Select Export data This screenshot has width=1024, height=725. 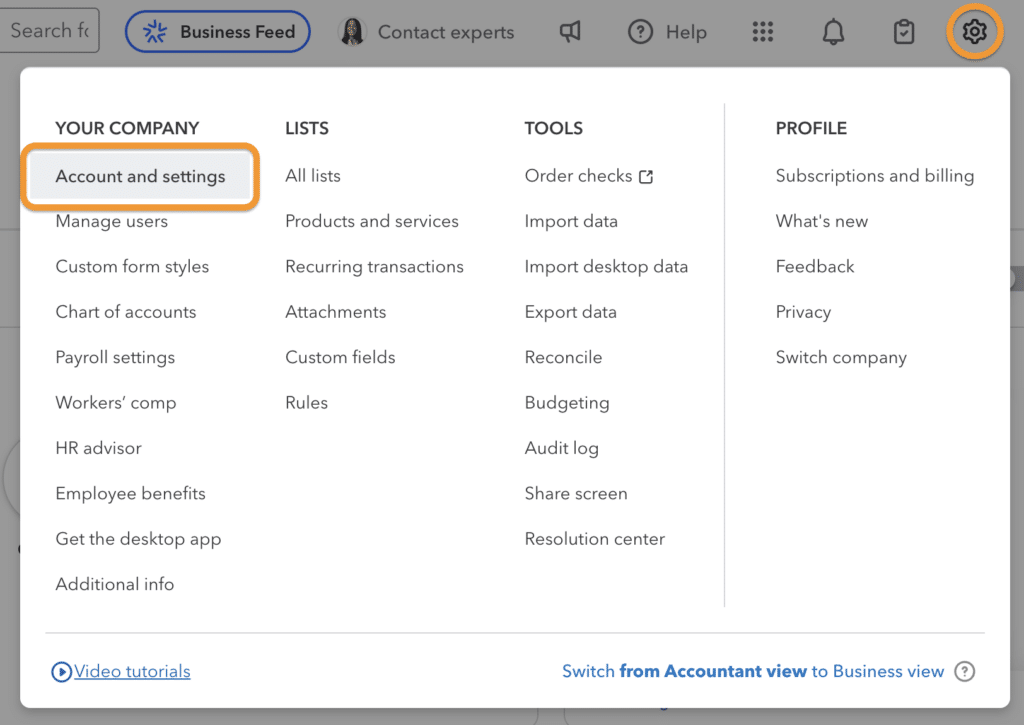click(x=570, y=312)
